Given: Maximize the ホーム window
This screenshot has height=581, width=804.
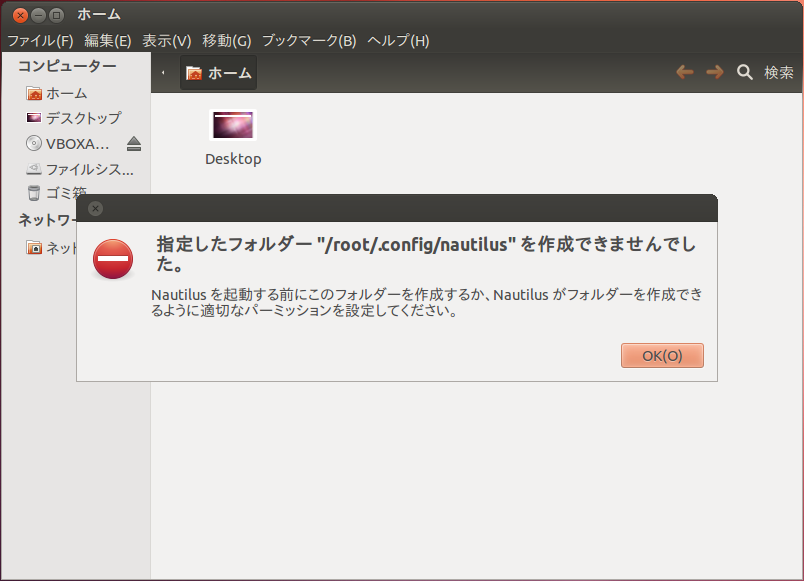Looking at the screenshot, I should tap(56, 15).
